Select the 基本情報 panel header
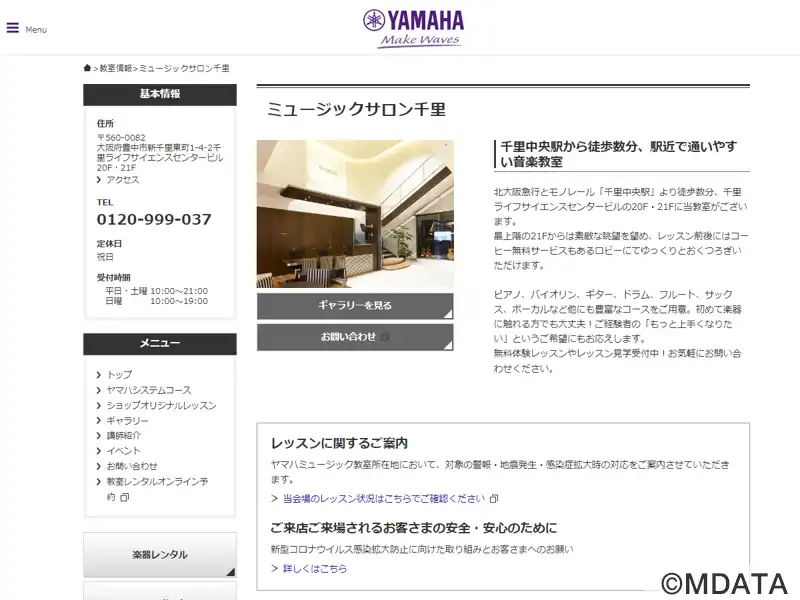This screenshot has width=800, height=600. pos(160,94)
